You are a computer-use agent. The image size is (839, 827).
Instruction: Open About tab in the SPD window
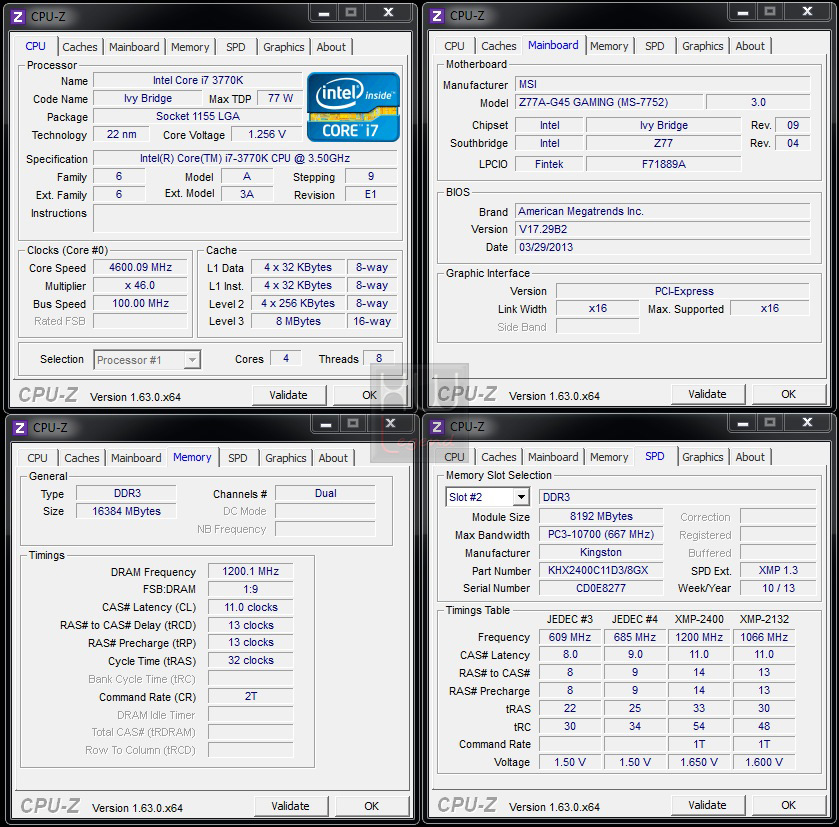[x=750, y=457]
